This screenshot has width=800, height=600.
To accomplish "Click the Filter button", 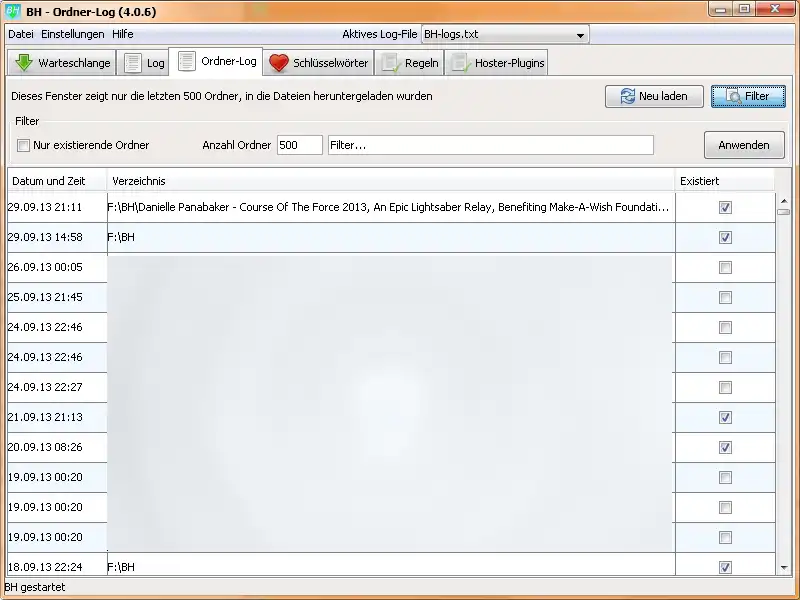I will coord(748,96).
